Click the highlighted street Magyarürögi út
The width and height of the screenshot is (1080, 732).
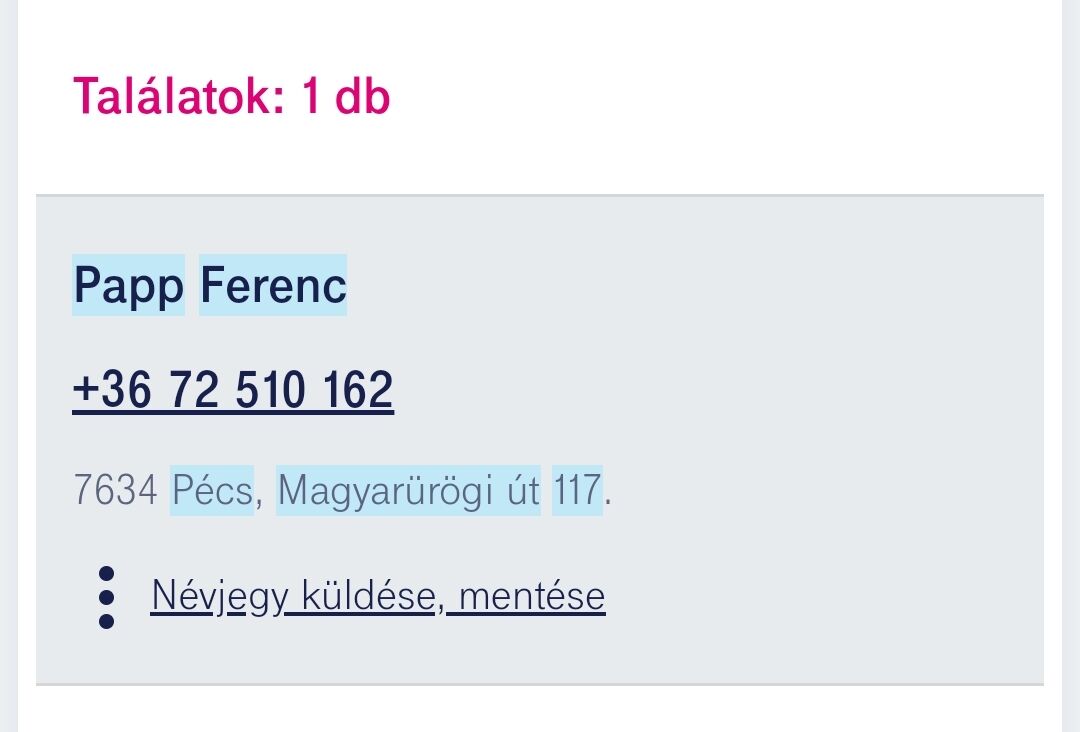408,490
